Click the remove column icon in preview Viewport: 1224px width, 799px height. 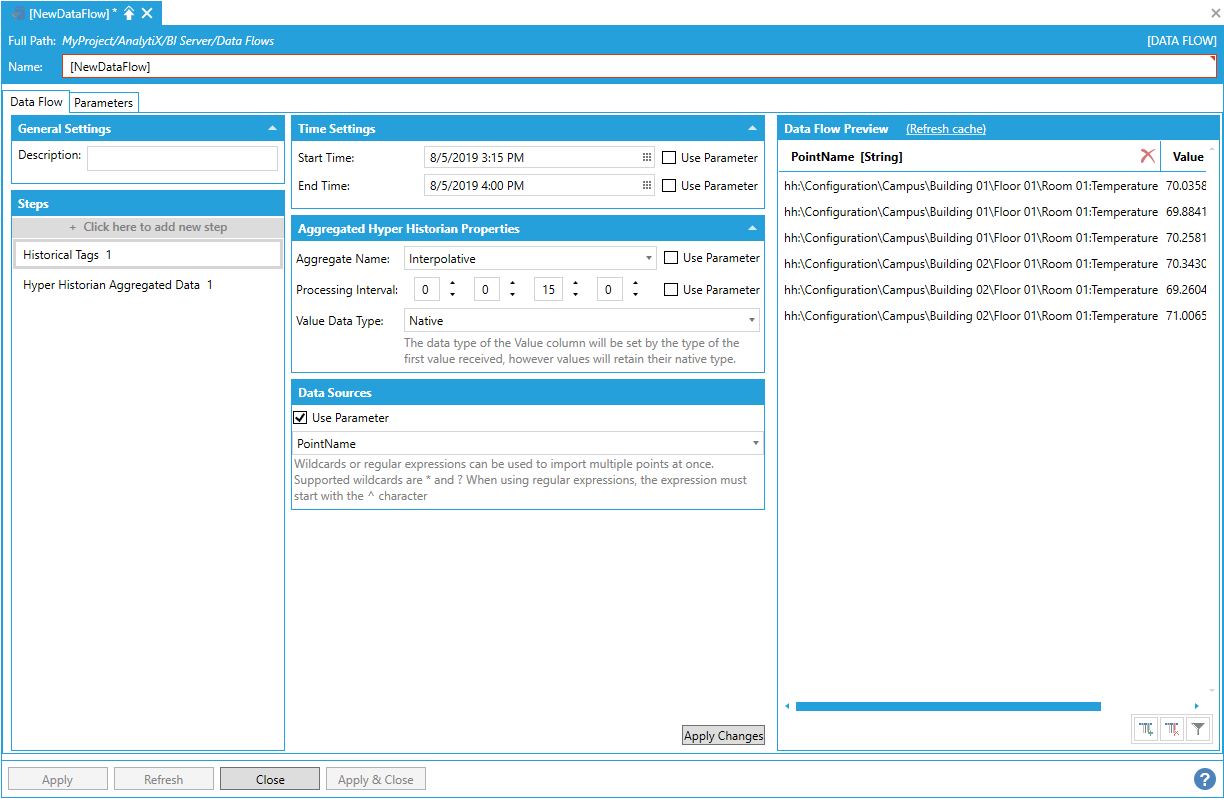(x=1172, y=730)
